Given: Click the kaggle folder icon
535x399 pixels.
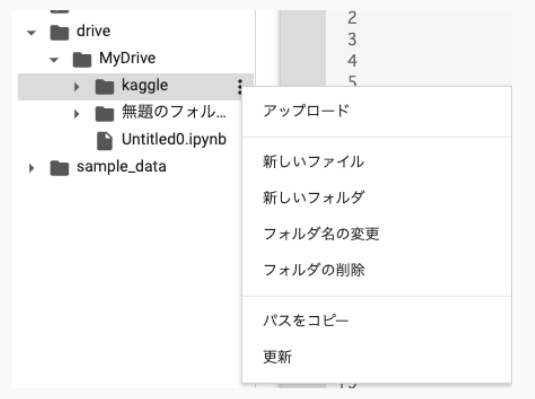Looking at the screenshot, I should pyautogui.click(x=105, y=87).
